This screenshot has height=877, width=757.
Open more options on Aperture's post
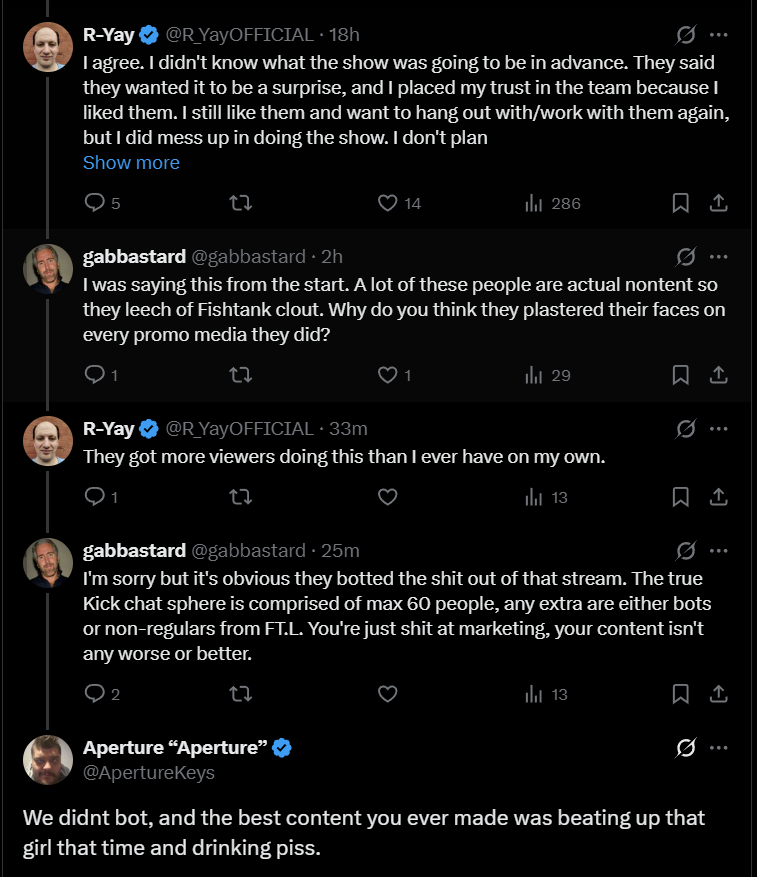click(x=718, y=748)
